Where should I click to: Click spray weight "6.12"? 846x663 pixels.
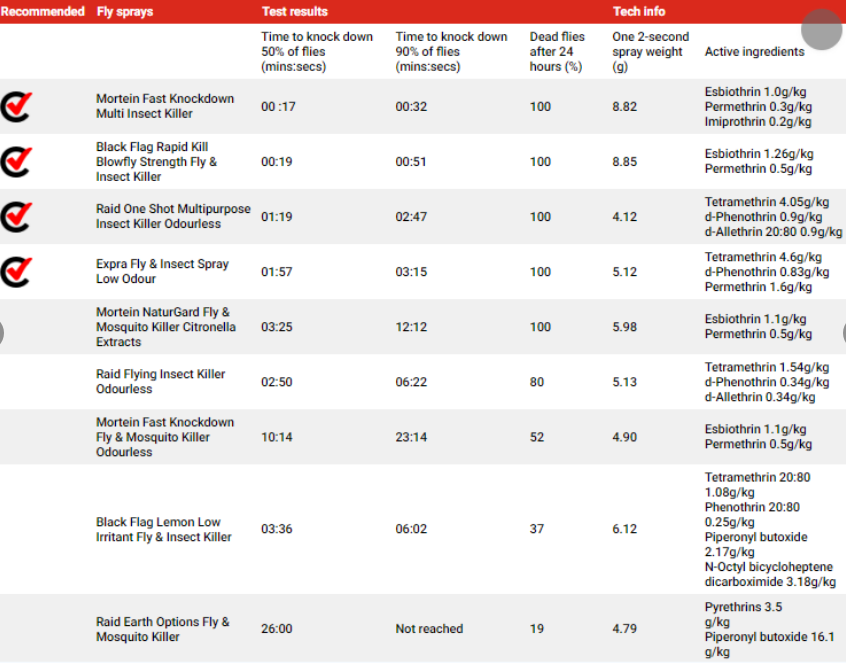click(x=625, y=529)
